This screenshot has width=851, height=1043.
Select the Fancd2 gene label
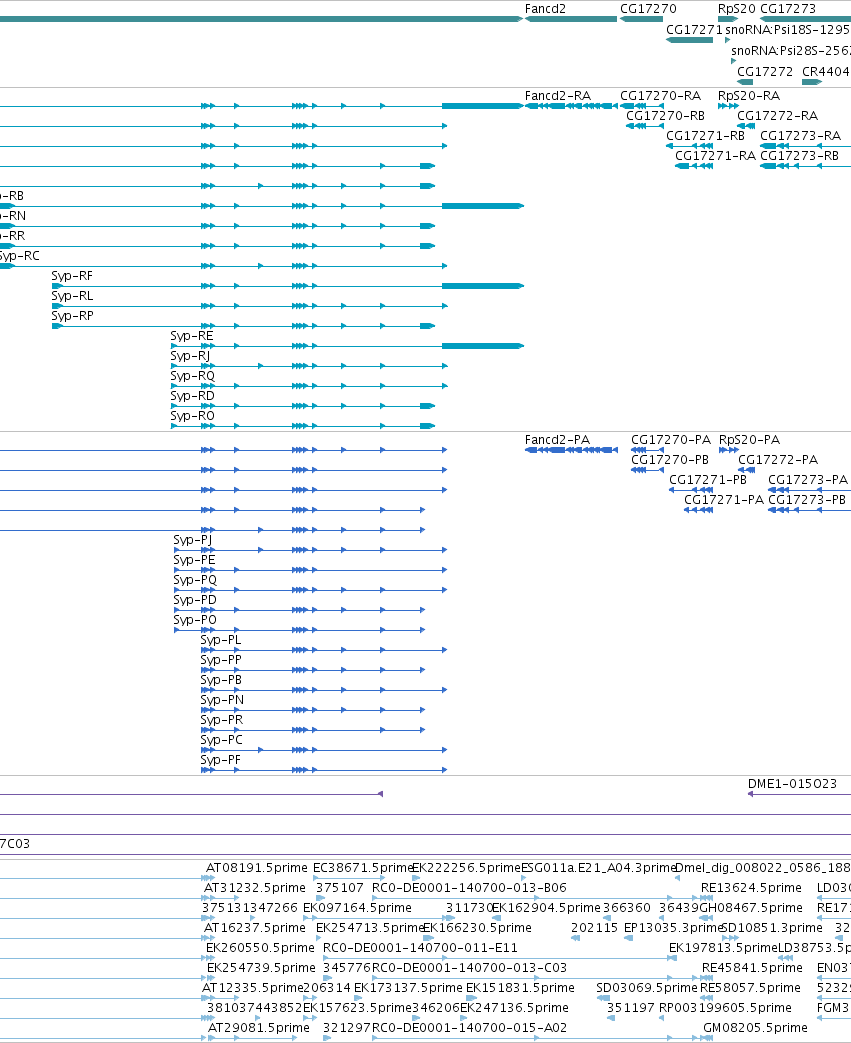(x=545, y=9)
